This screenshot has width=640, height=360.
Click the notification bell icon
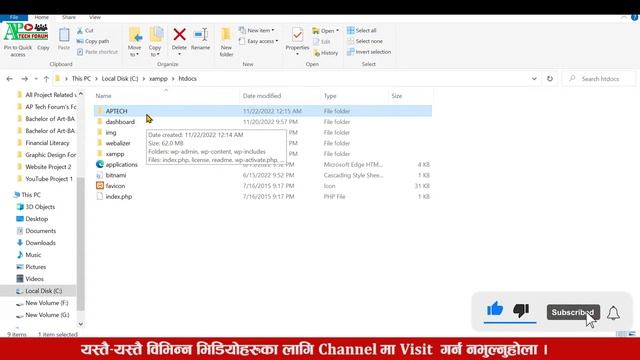(613, 313)
